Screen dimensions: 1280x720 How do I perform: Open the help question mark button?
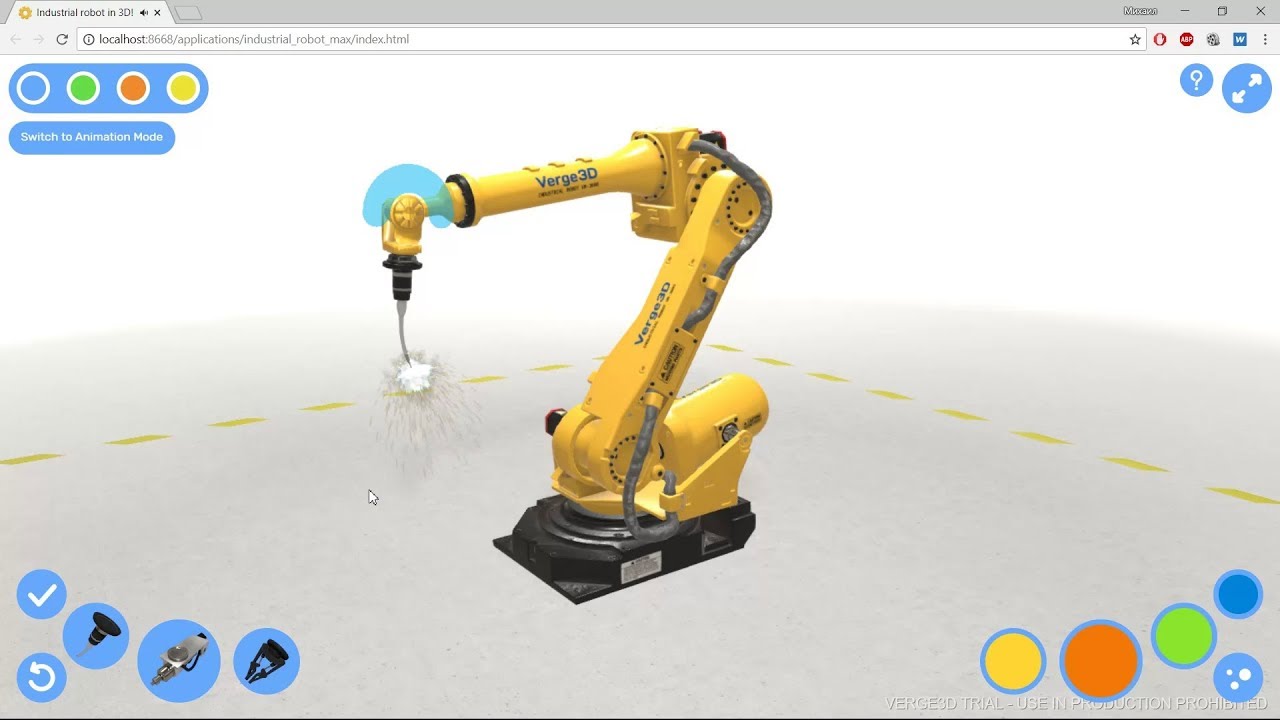[x=1196, y=80]
